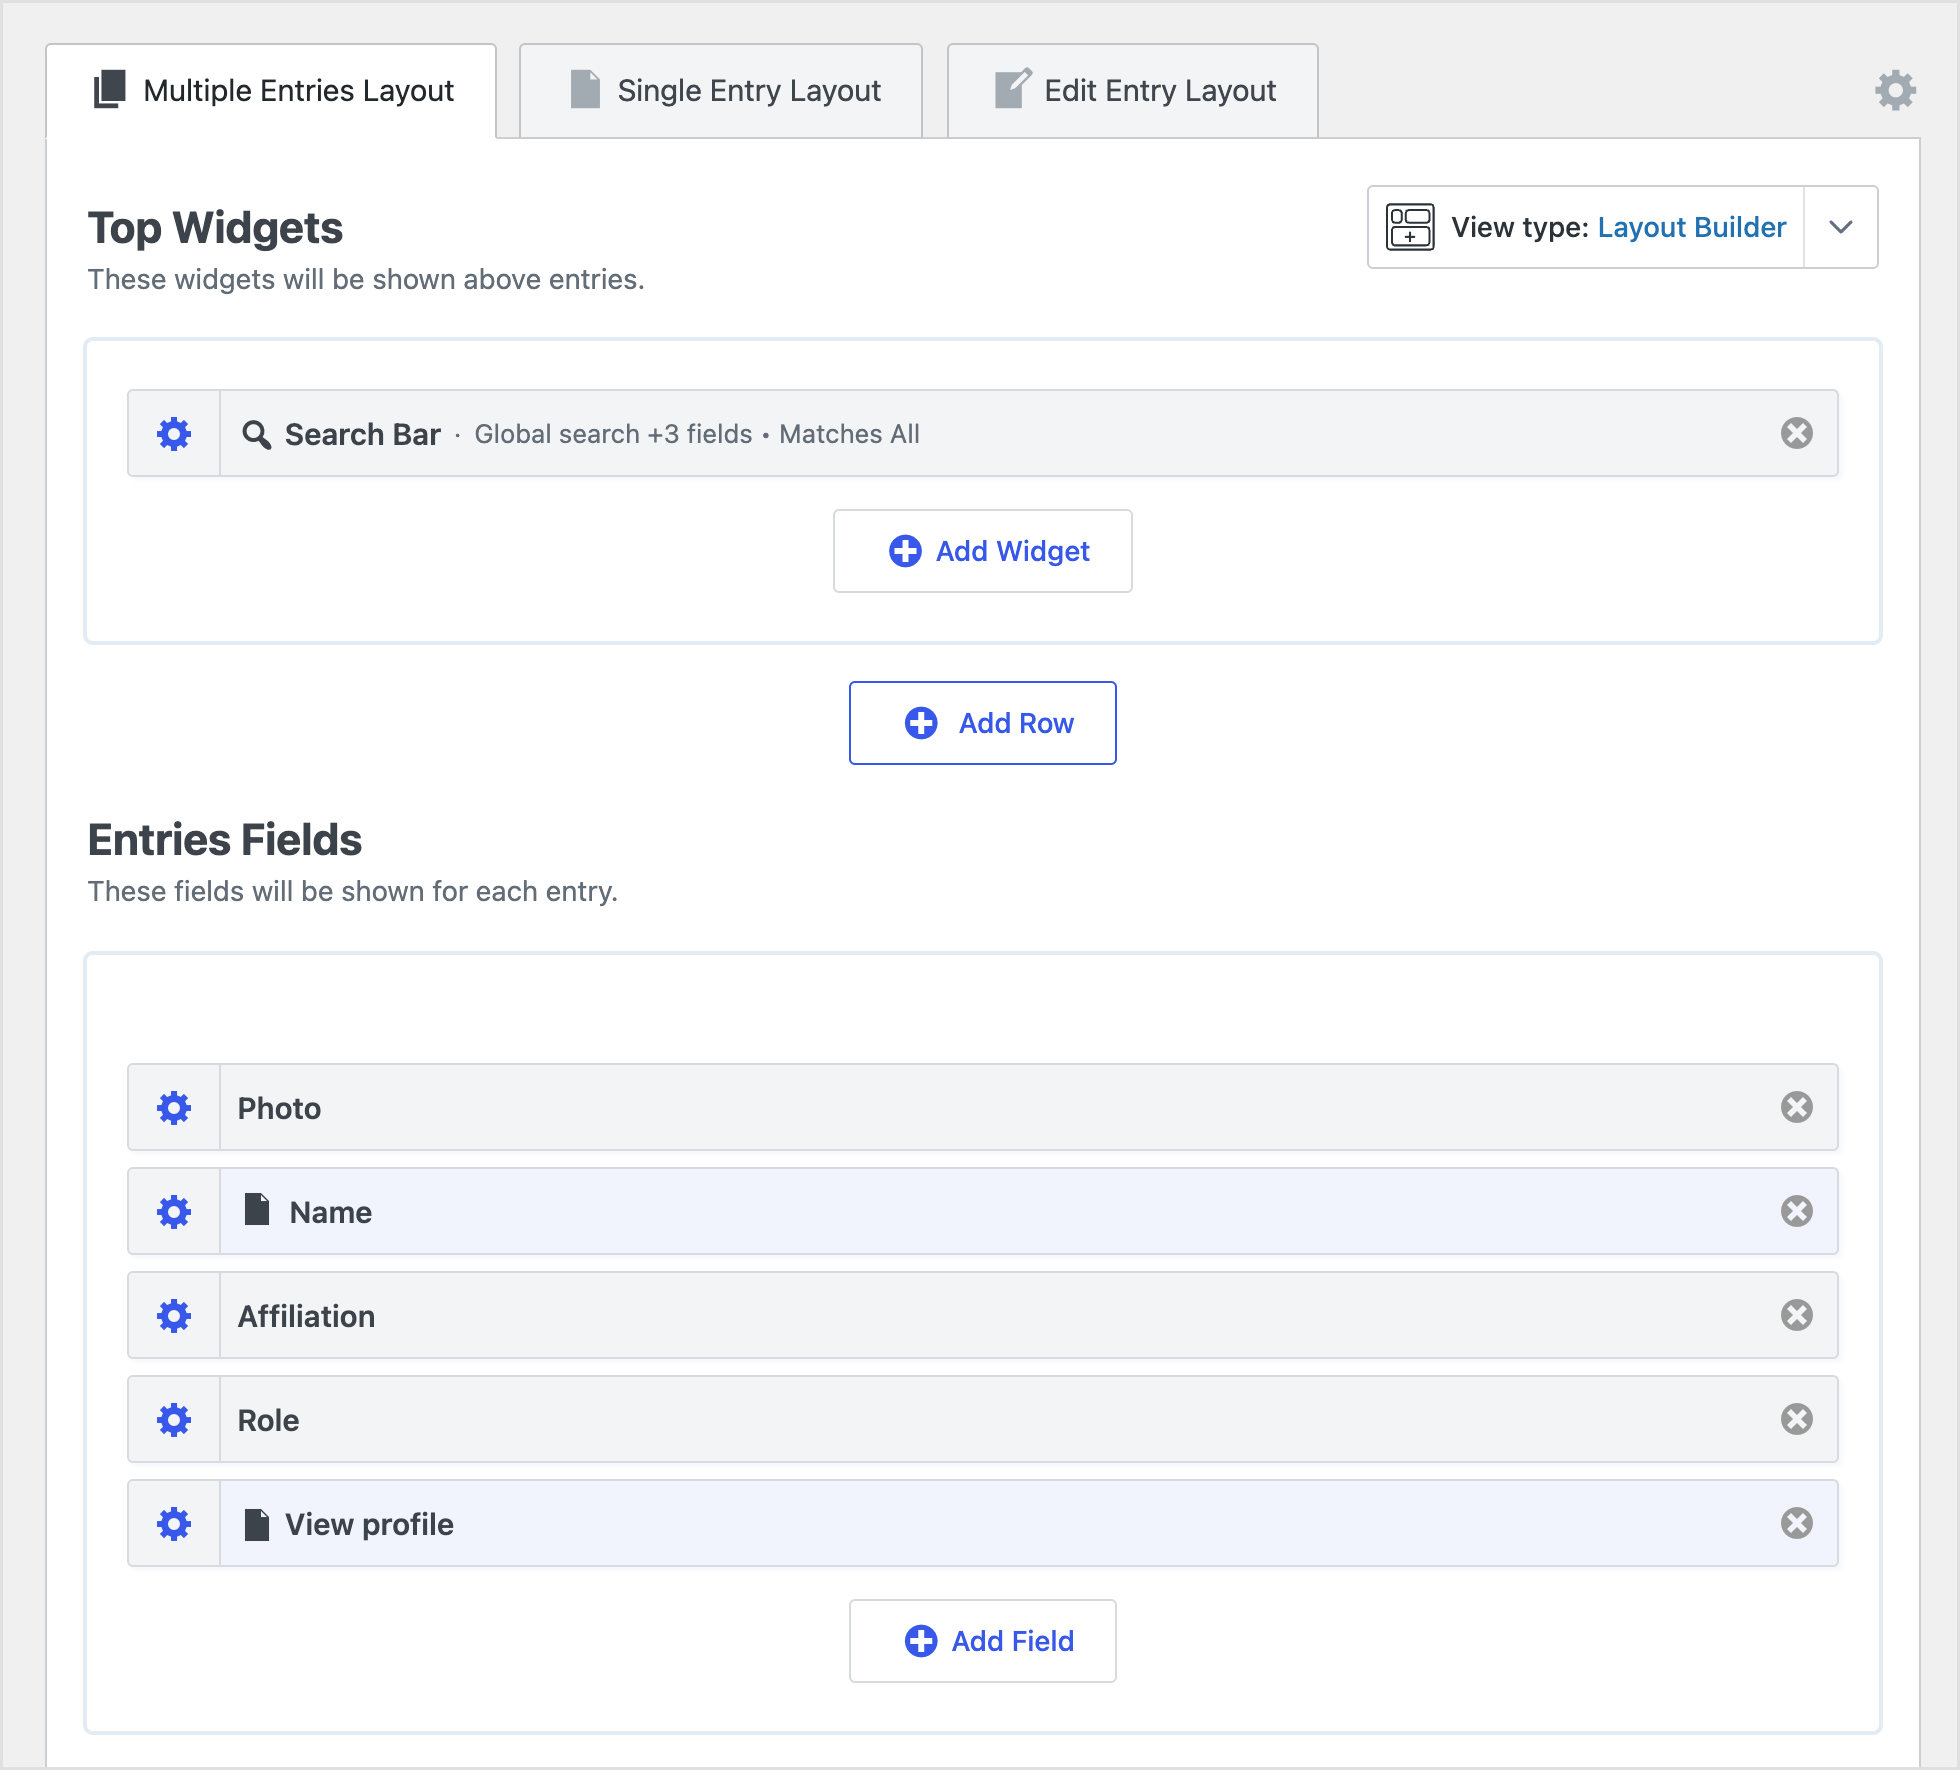
Task: Click the page icon next to View profile
Action: 257,1524
